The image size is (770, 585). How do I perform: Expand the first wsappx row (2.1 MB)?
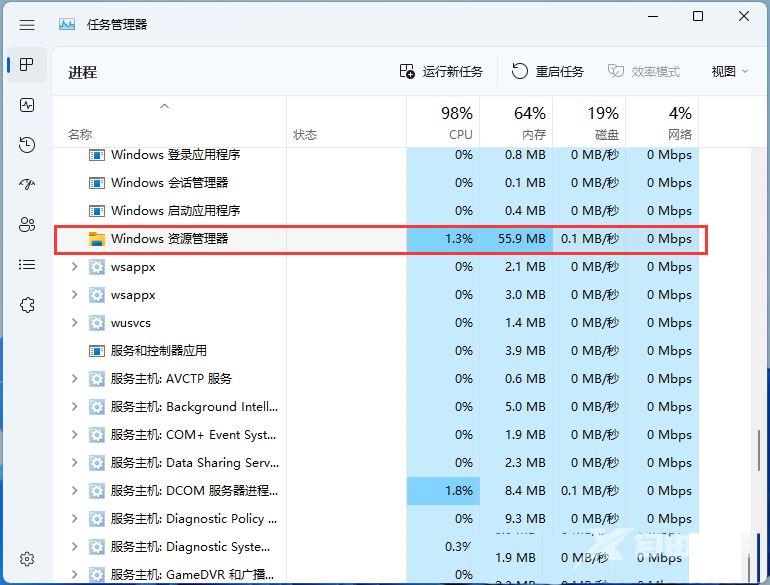point(75,267)
